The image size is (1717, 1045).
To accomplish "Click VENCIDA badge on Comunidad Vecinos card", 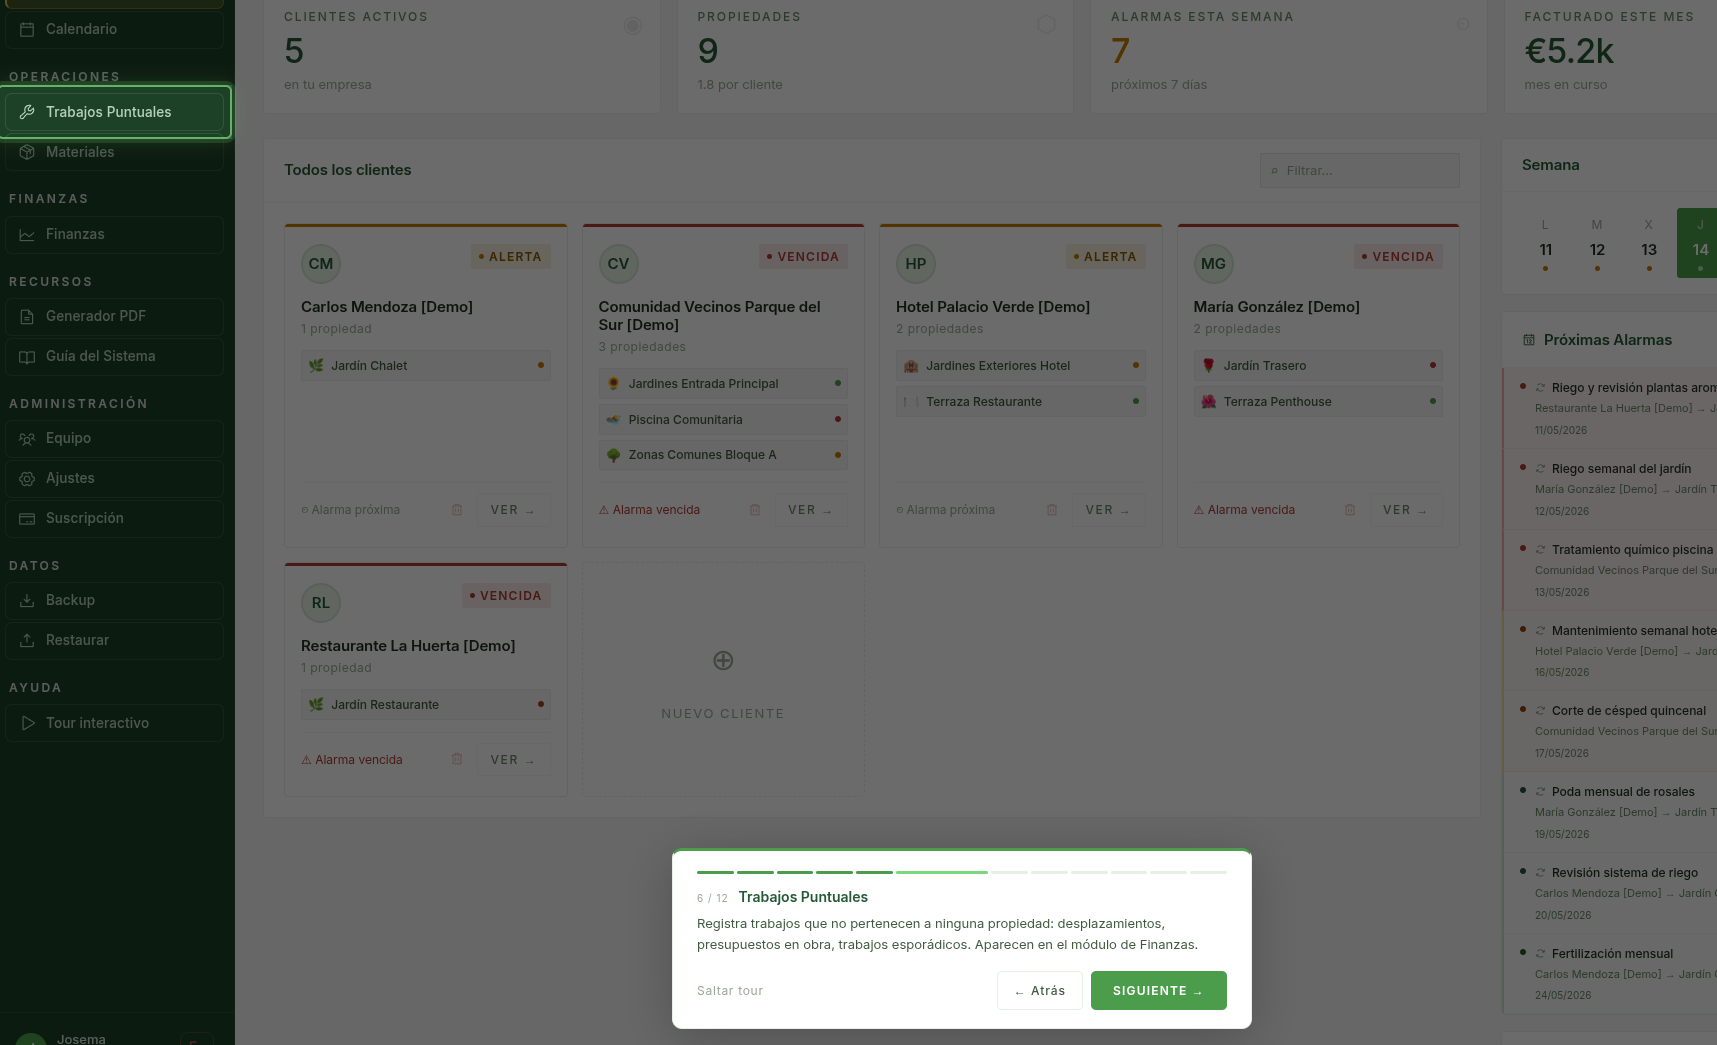I will [x=803, y=257].
